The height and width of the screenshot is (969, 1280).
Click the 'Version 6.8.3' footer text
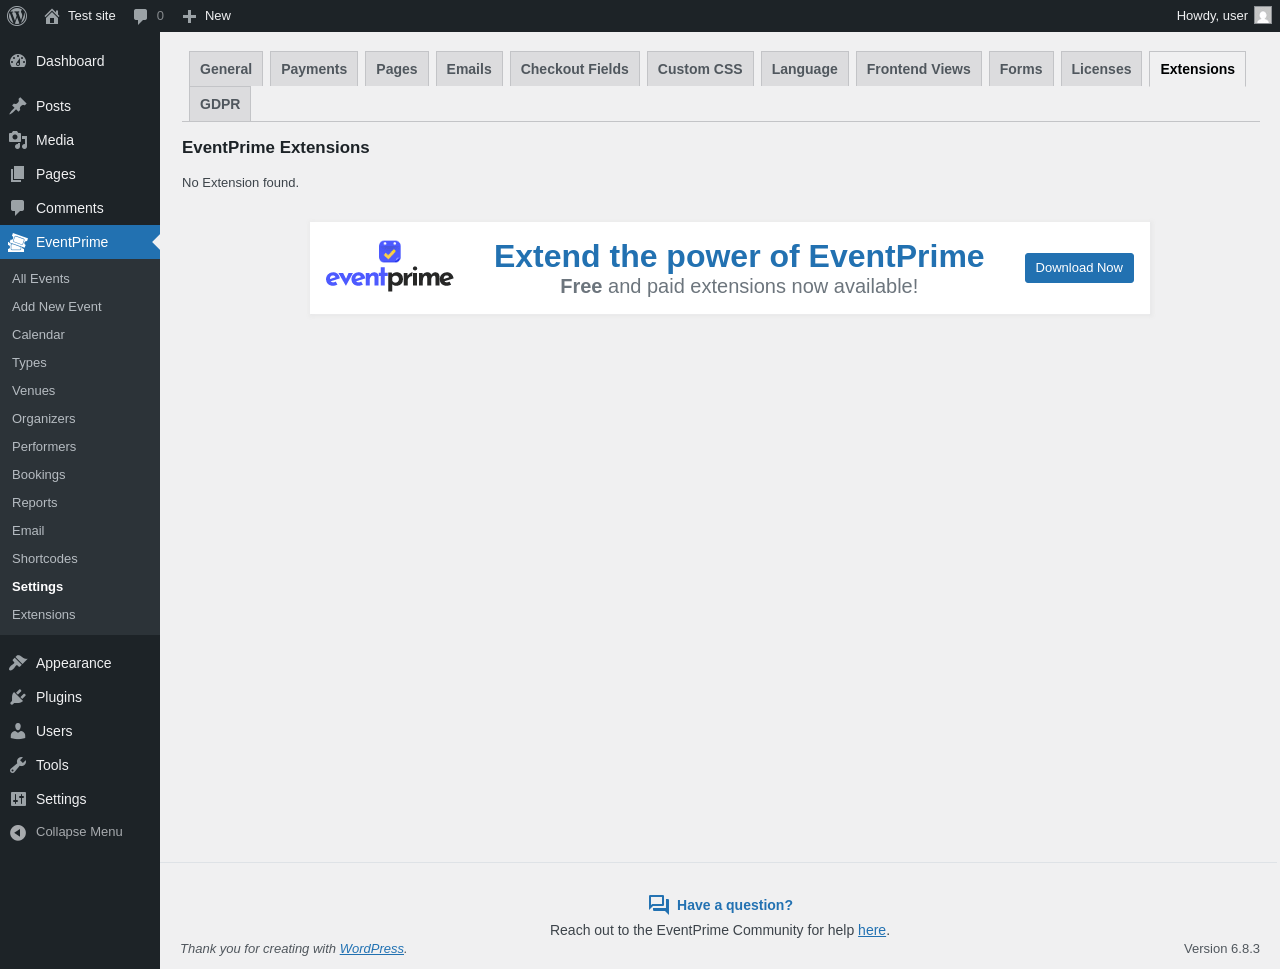[x=1222, y=949]
